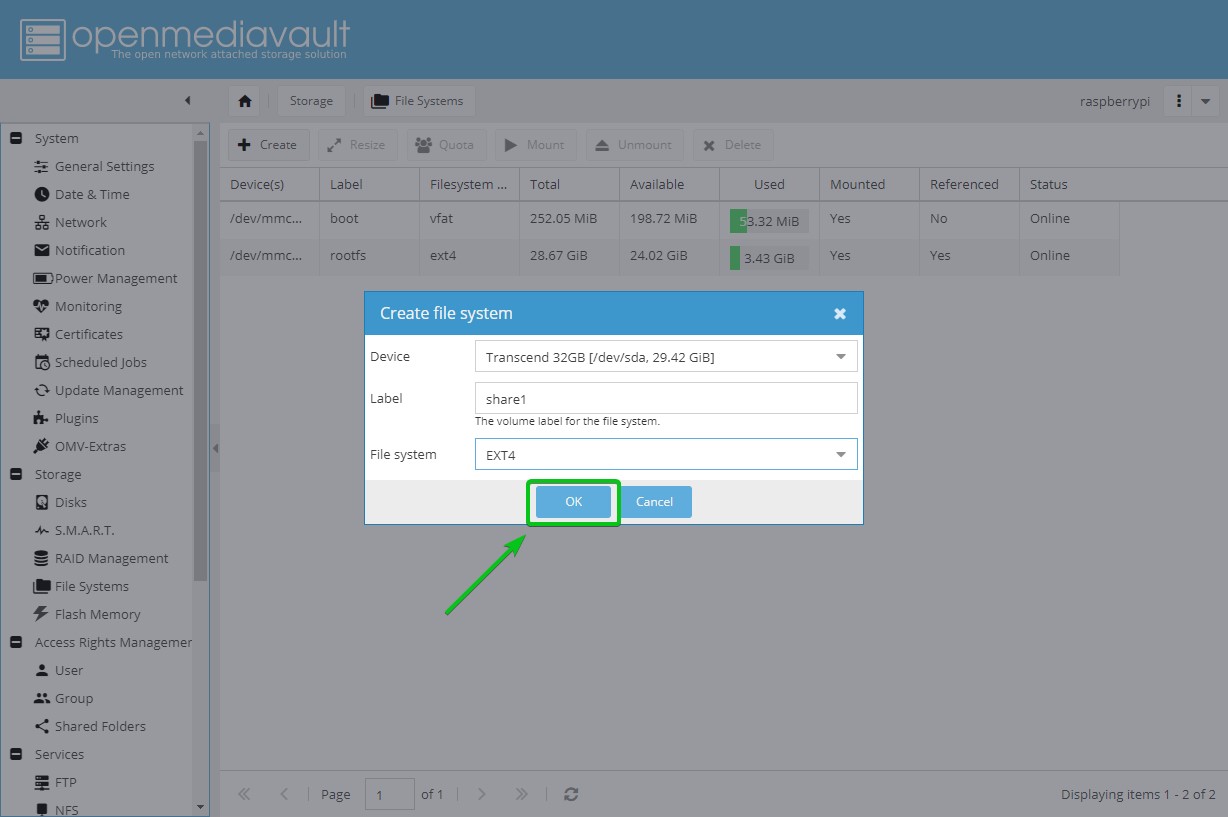Click the Label text field
Screen dimensions: 1228x817
tap(665, 399)
